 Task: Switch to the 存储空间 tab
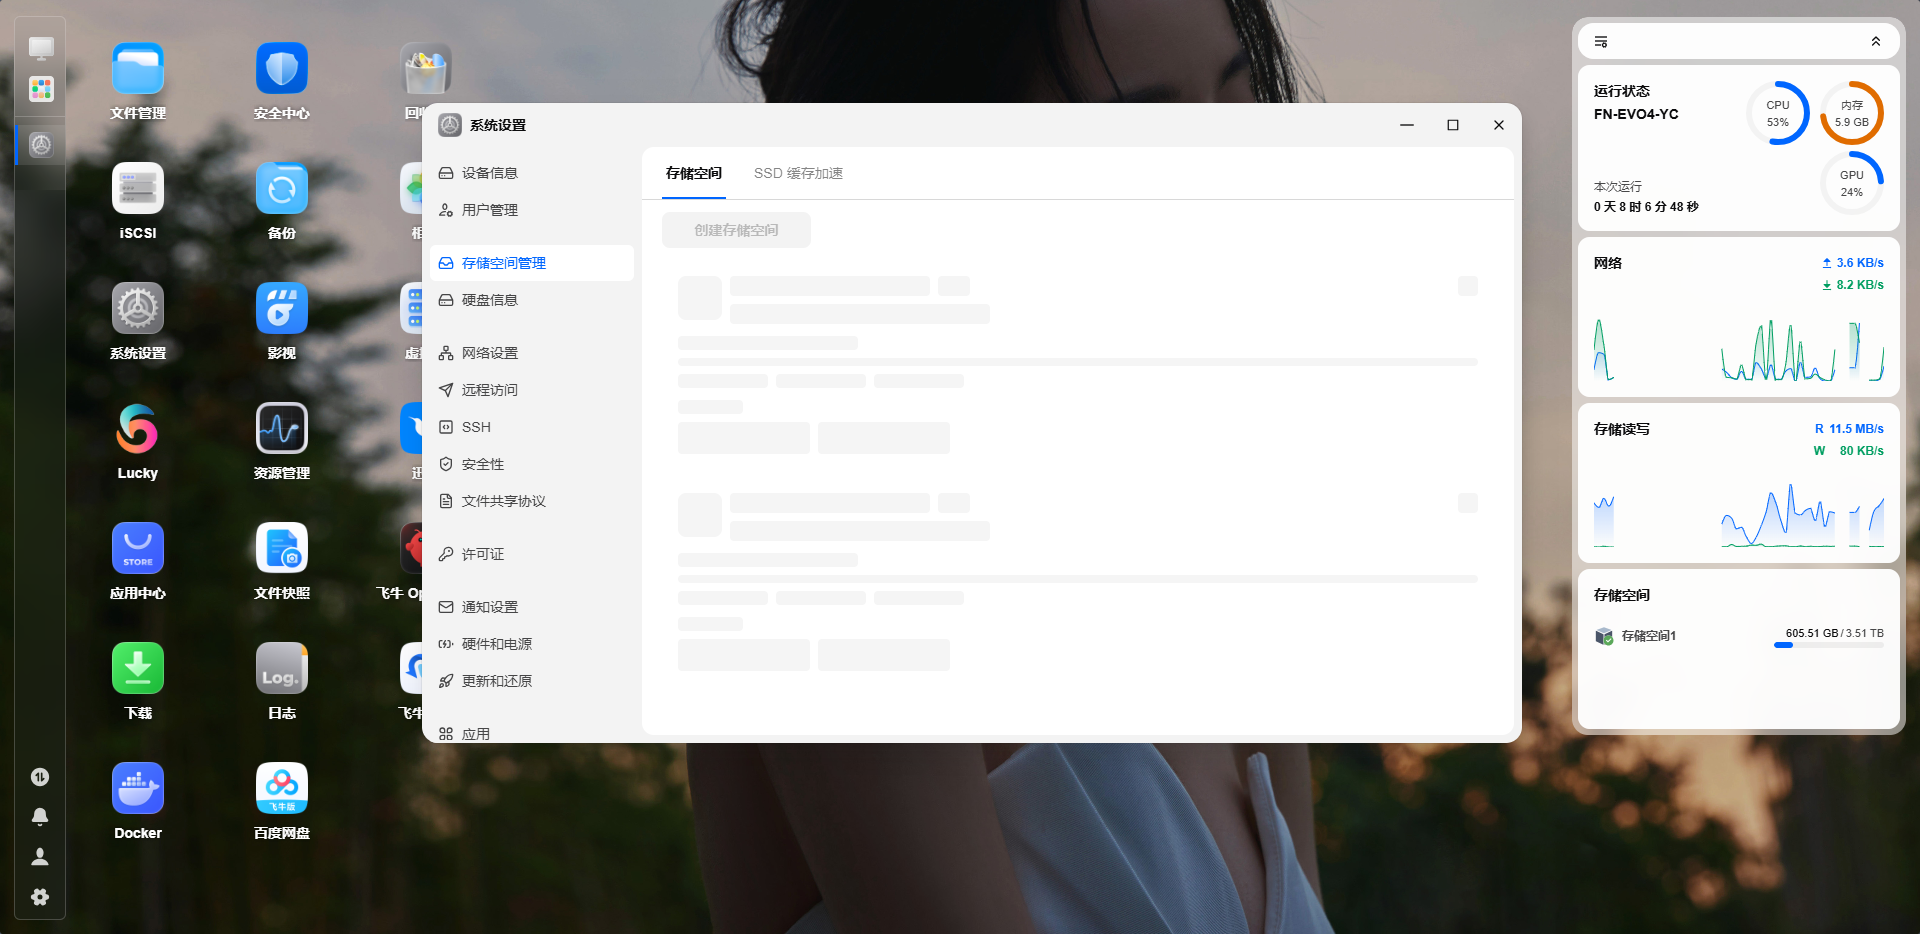[x=694, y=174]
